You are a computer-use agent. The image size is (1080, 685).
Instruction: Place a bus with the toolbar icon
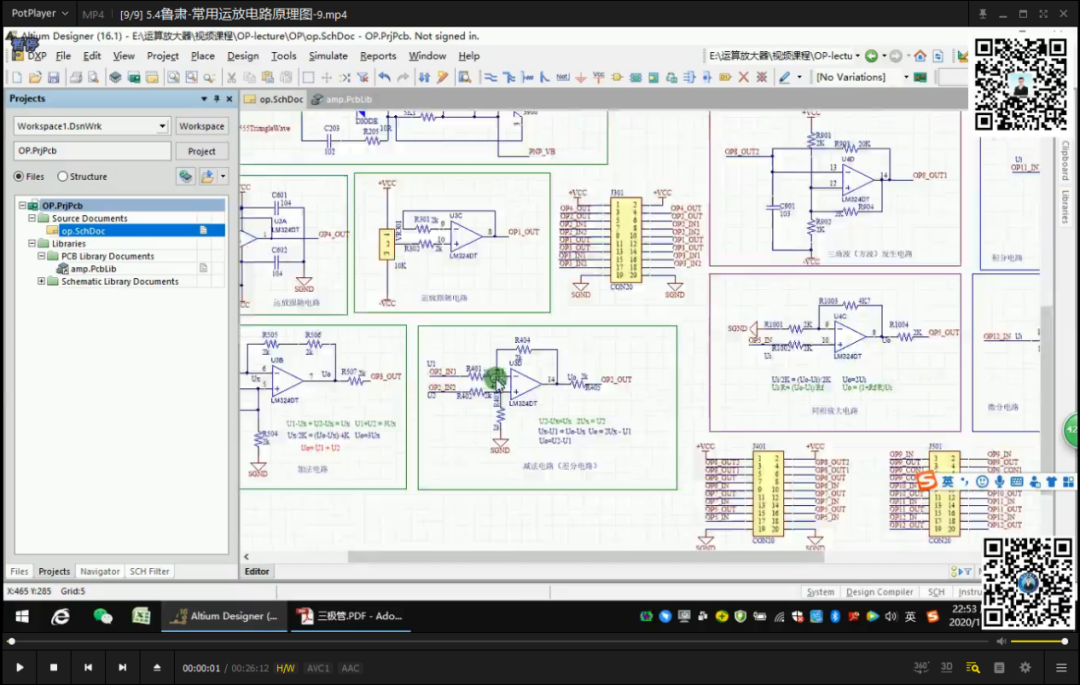click(509, 77)
